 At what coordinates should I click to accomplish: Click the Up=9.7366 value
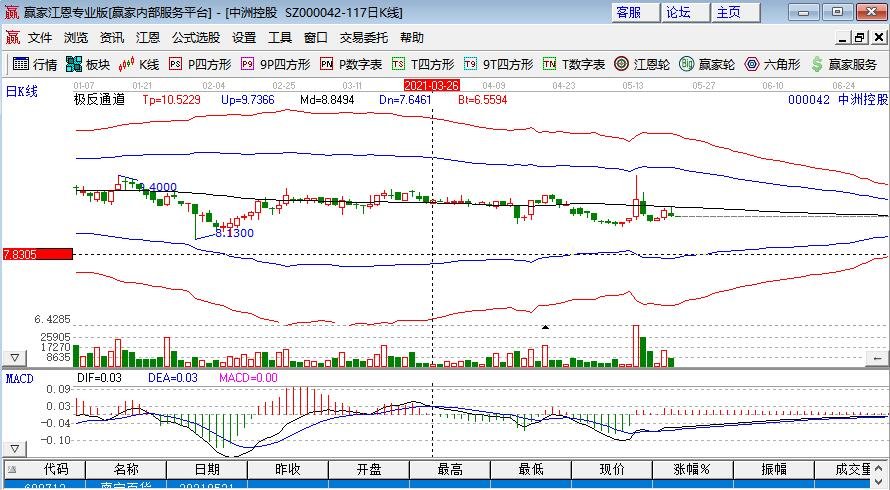pyautogui.click(x=247, y=100)
